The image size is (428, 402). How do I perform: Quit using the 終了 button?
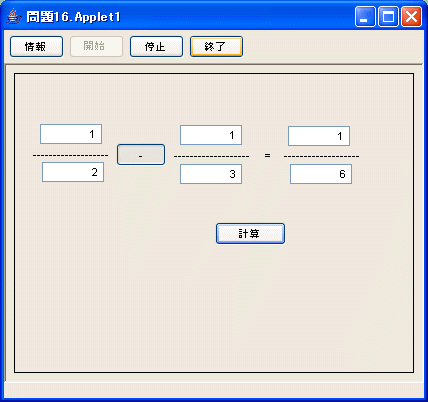[216, 47]
